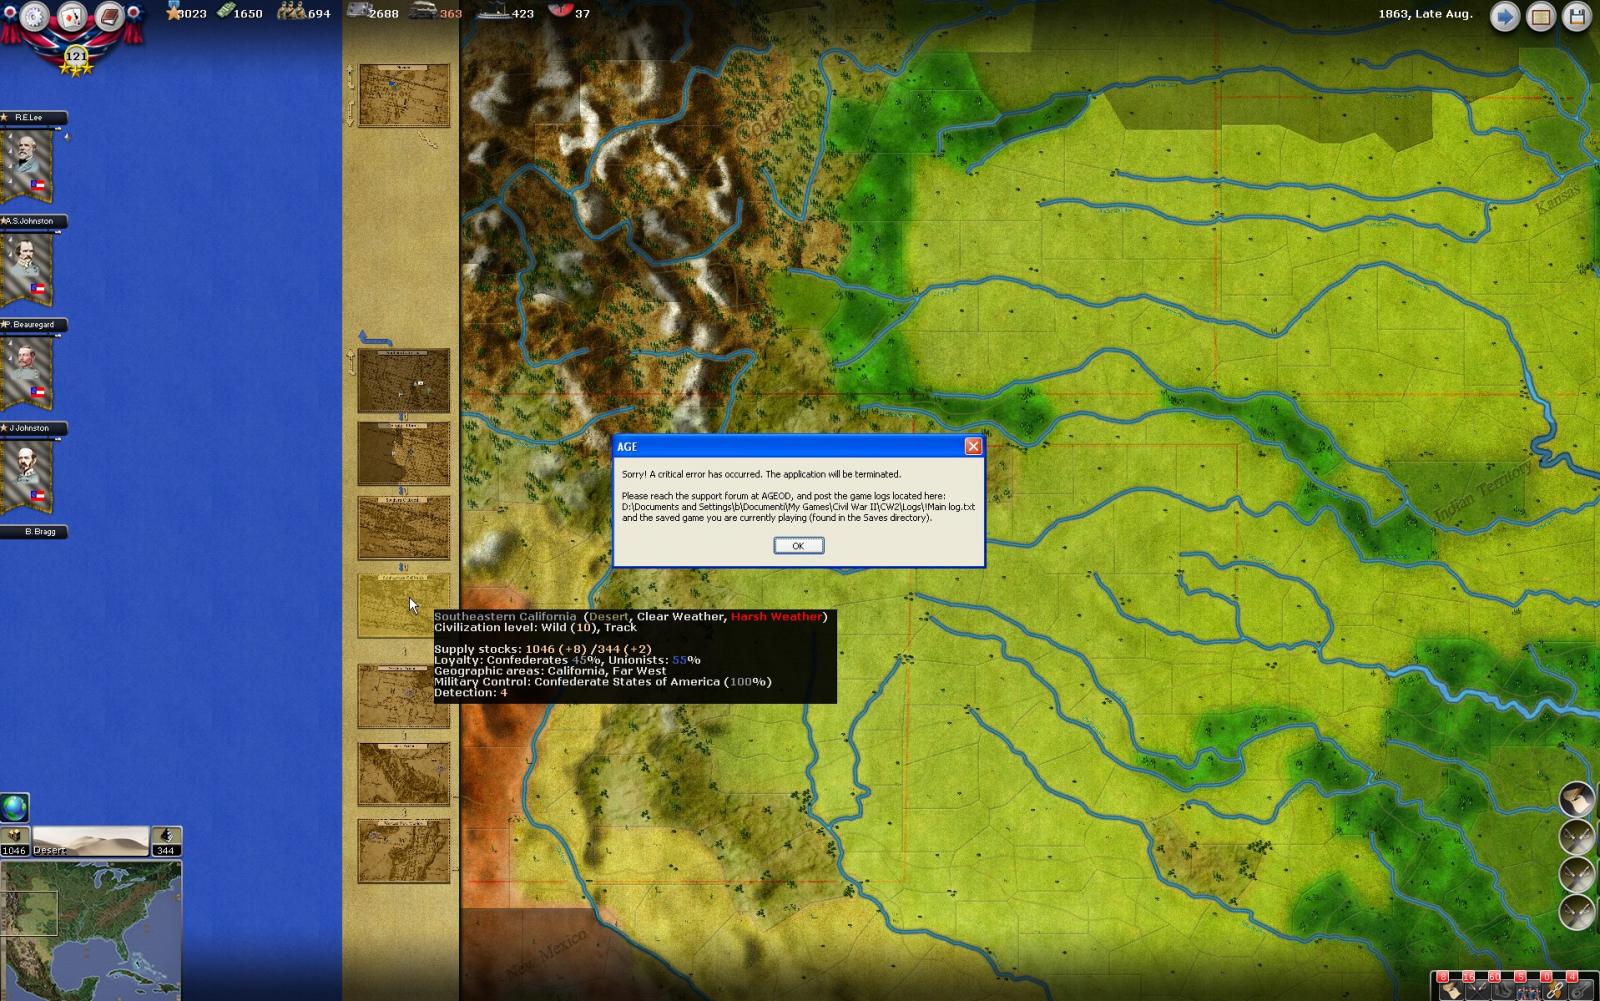Open the playing cards decisions button
Screen dimensions: 1600x1001
tap(72, 16)
